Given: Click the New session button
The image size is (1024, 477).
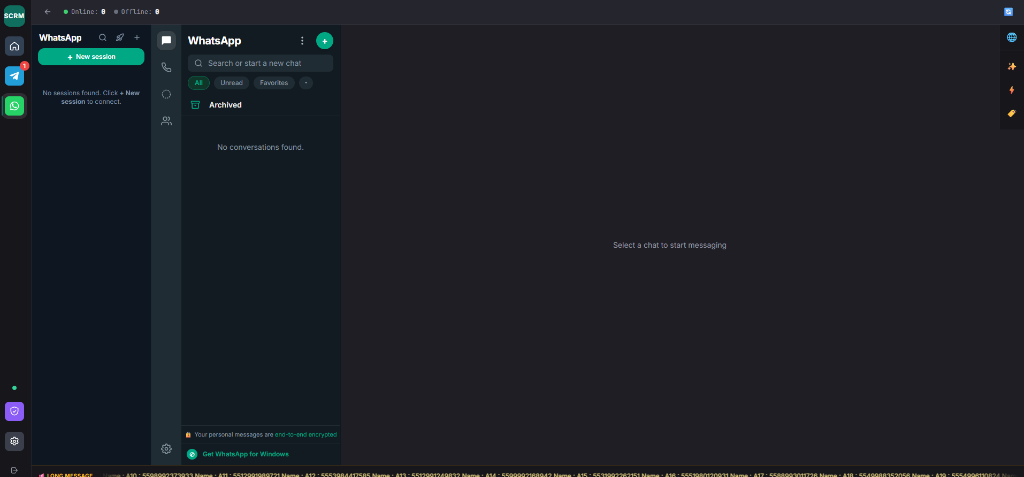Looking at the screenshot, I should (91, 57).
